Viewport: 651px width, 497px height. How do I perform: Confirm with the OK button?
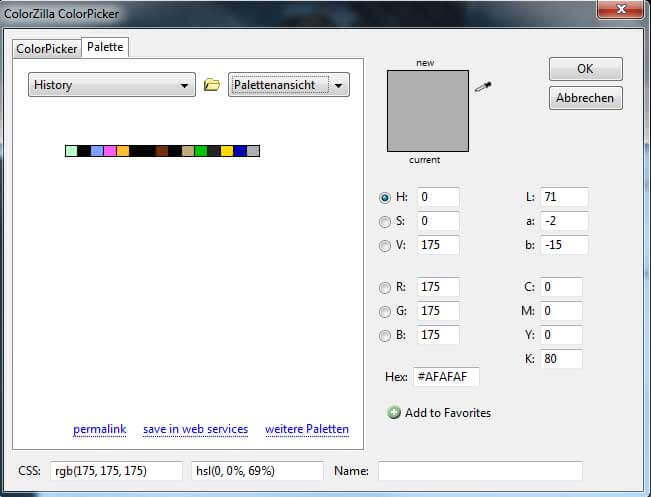pyautogui.click(x=585, y=69)
